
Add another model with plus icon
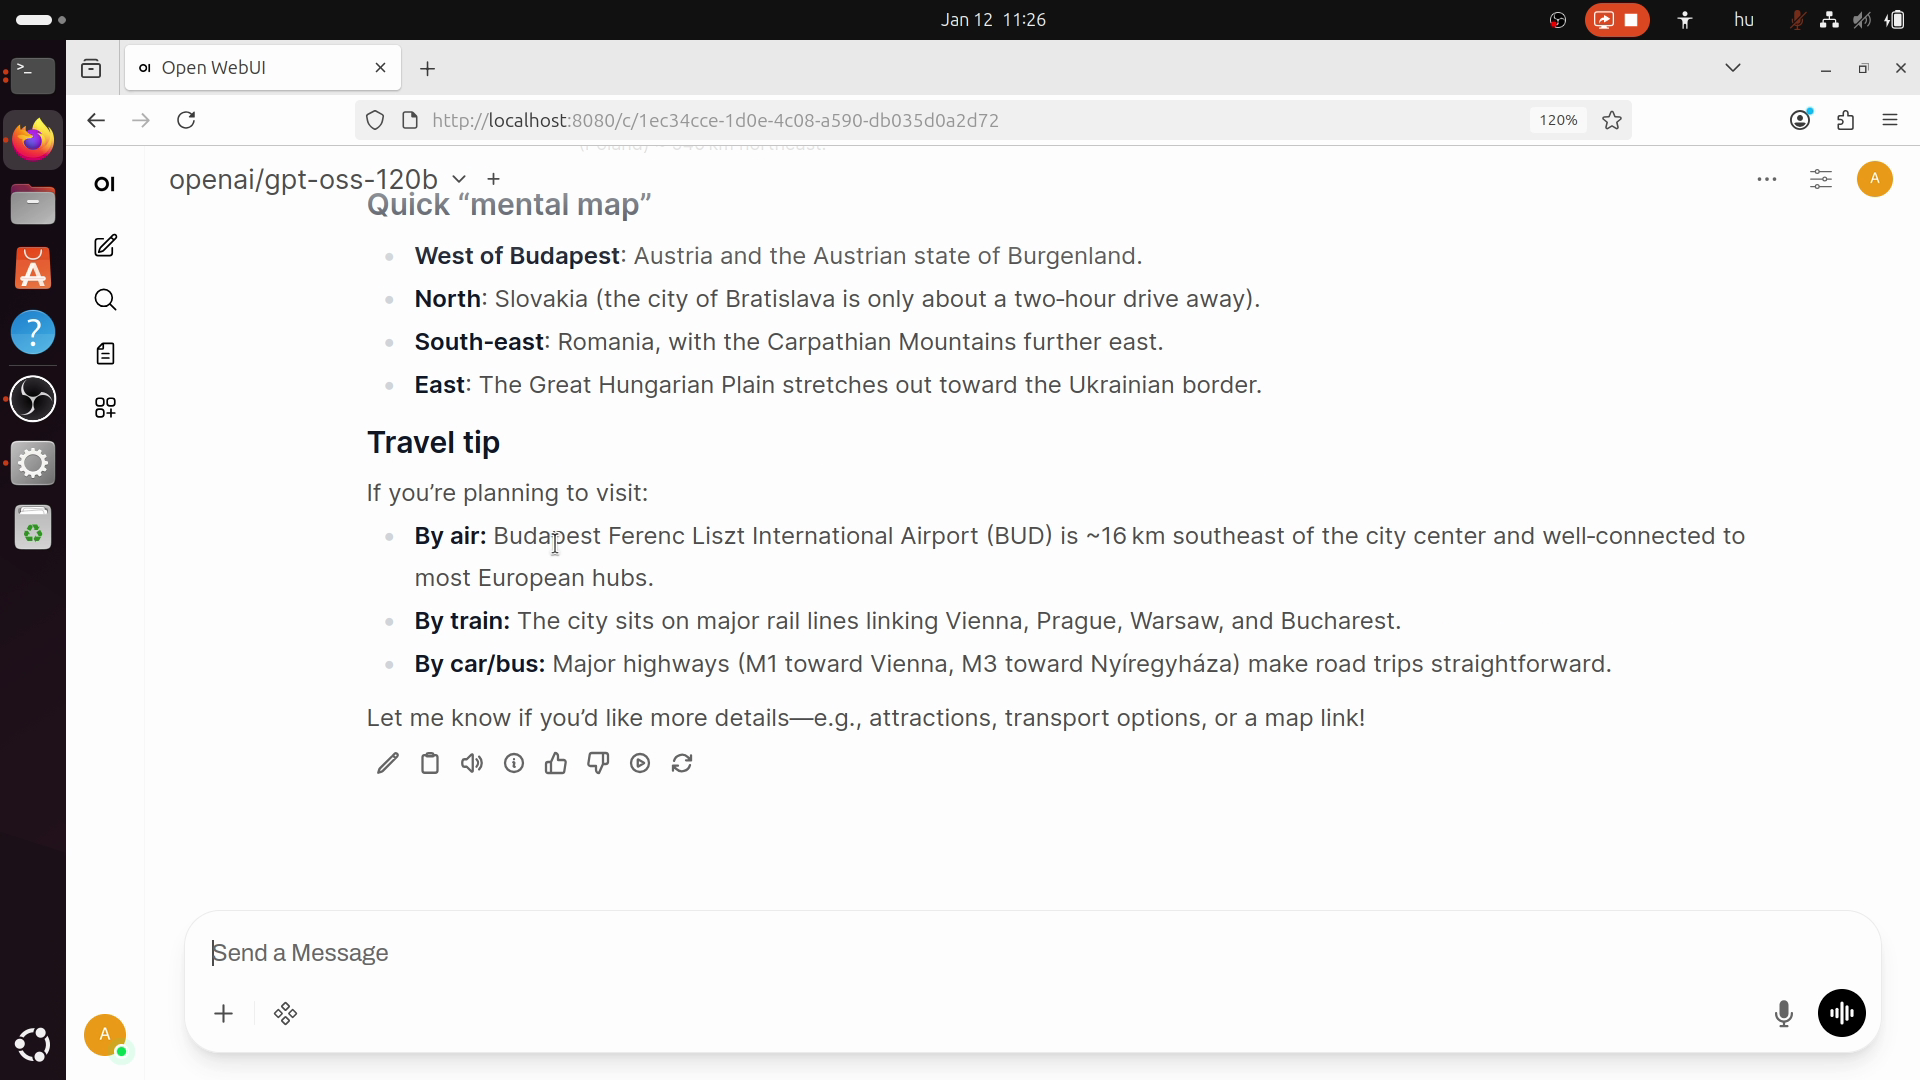click(x=493, y=179)
